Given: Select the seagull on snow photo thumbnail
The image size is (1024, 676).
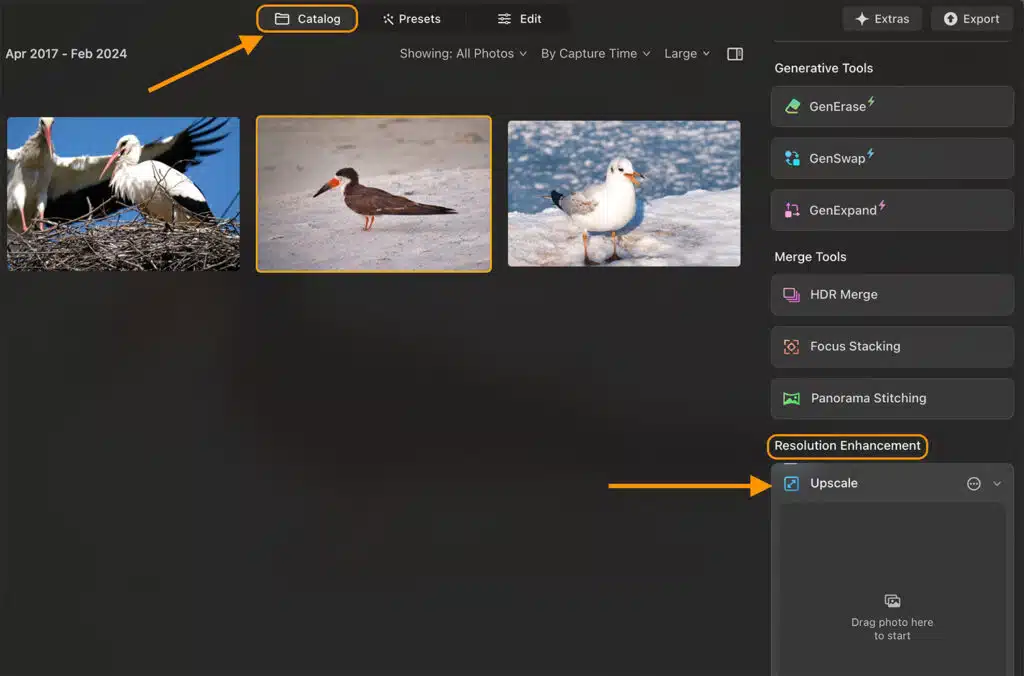Looking at the screenshot, I should click(x=624, y=194).
